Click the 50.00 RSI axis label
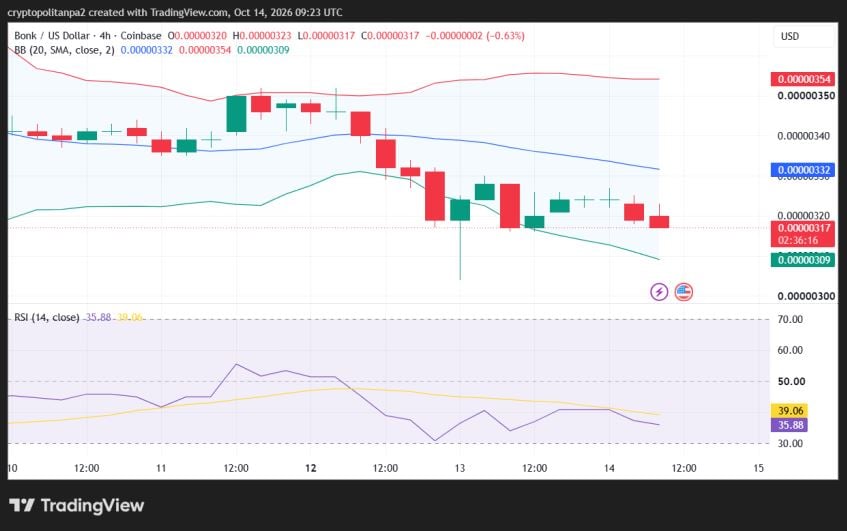Image resolution: width=847 pixels, height=531 pixels. tap(791, 381)
